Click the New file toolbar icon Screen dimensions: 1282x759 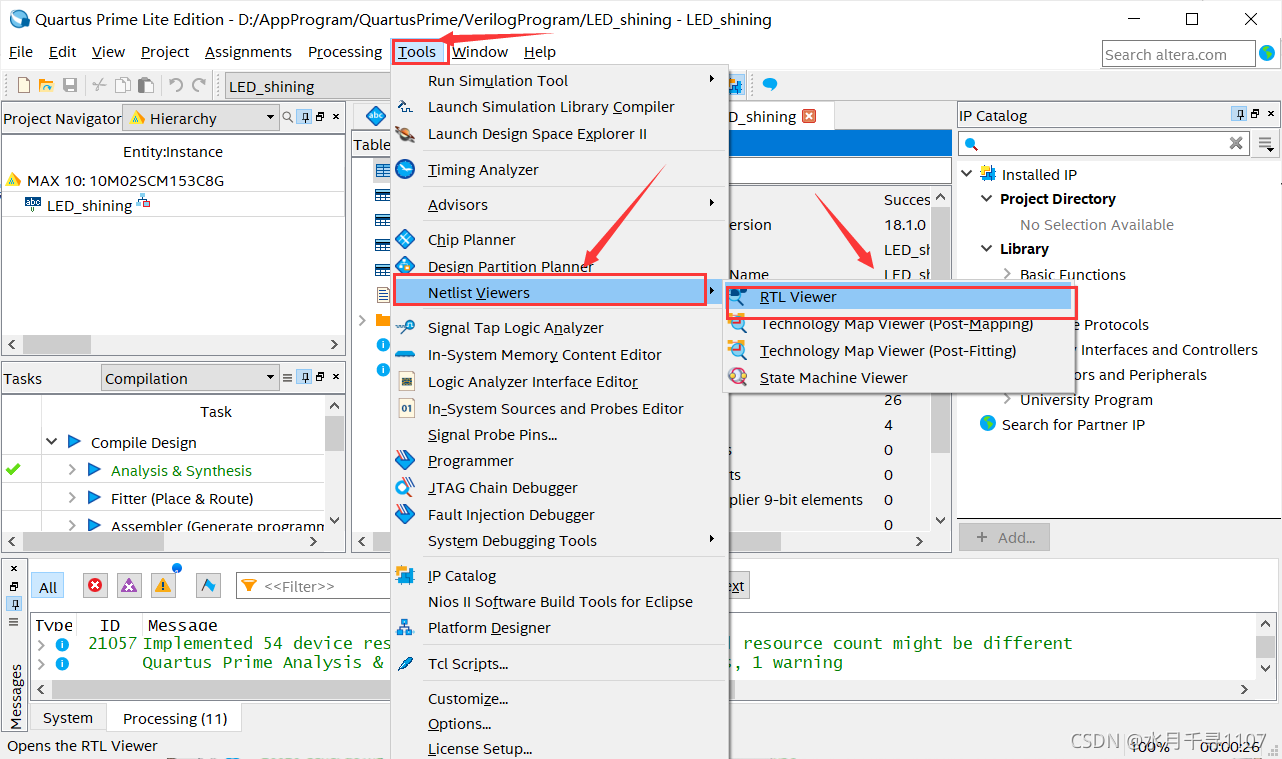24,86
